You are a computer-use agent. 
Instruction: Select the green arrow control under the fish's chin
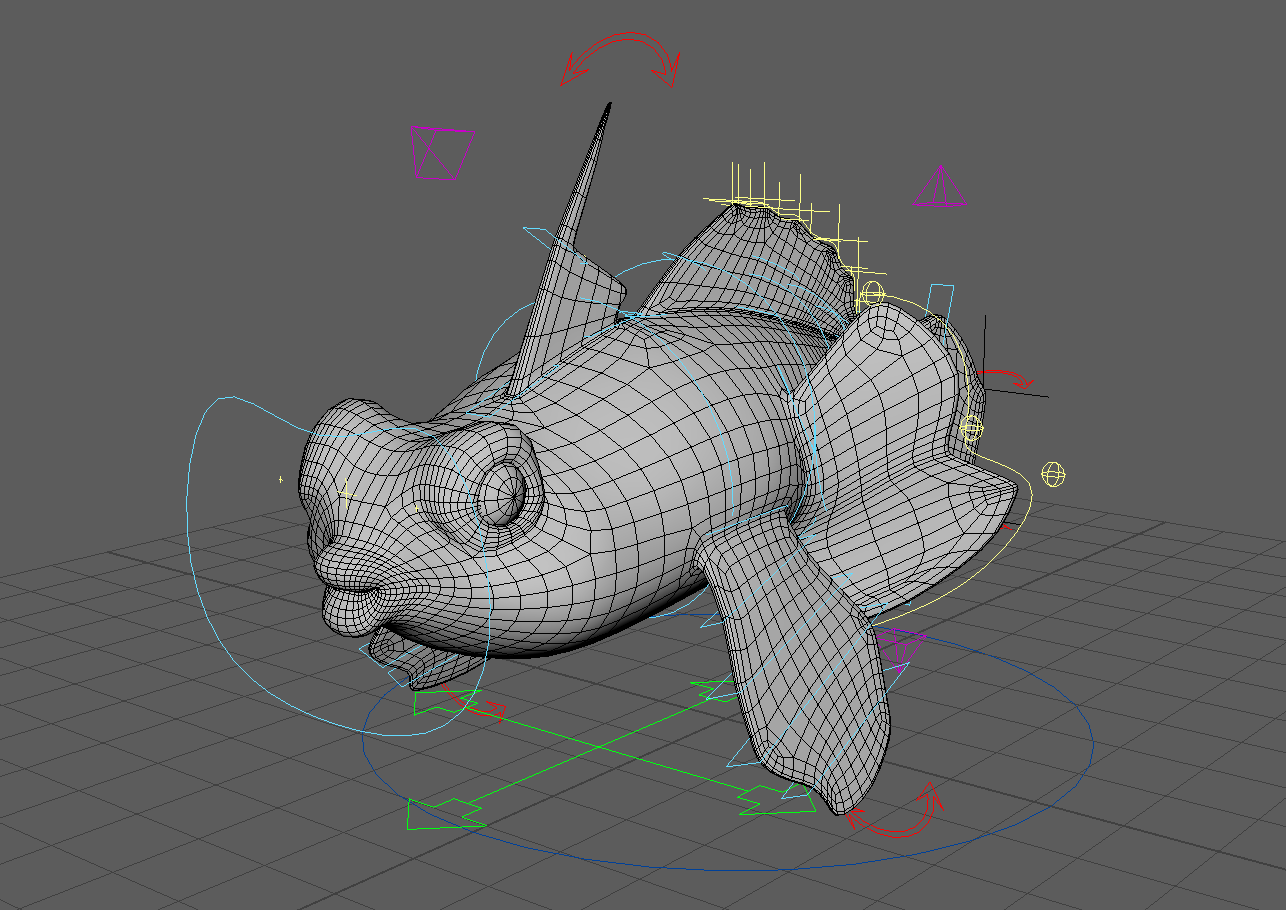point(446,701)
